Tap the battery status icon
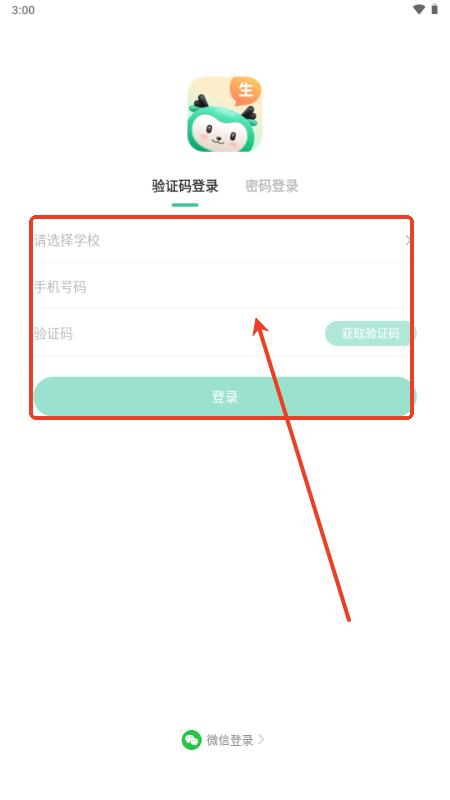The image size is (450, 800). tap(435, 9)
